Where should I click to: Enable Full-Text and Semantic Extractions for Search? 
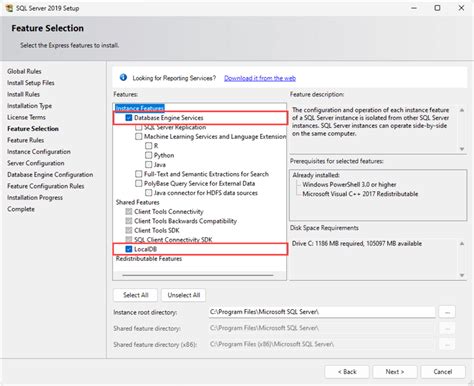coord(139,174)
